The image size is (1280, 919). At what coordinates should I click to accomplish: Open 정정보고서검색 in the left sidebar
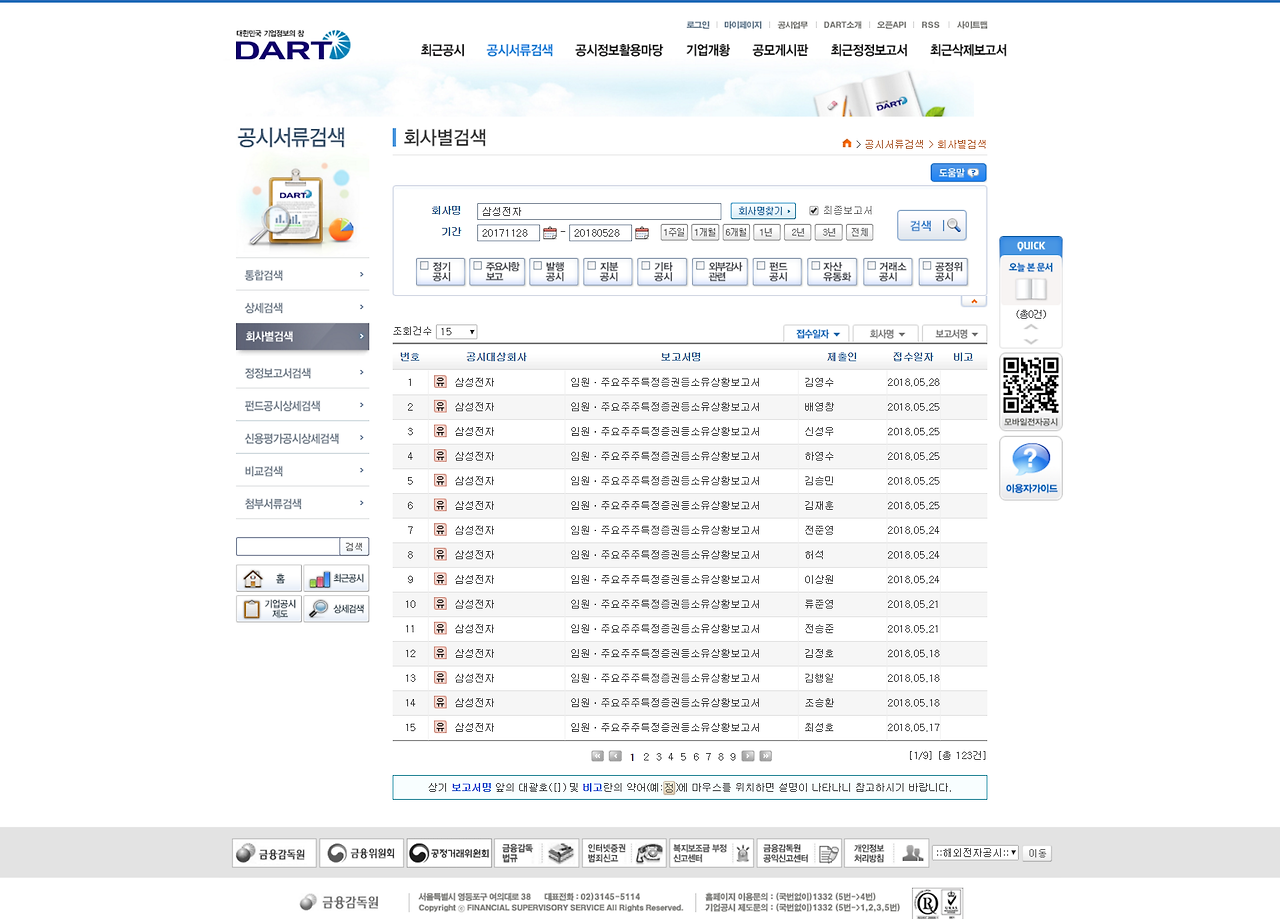[x=303, y=373]
